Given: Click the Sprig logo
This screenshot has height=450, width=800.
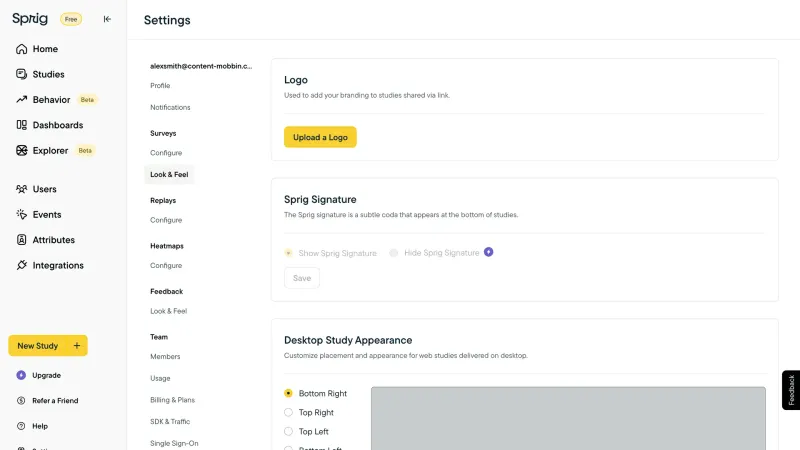Looking at the screenshot, I should click(30, 19).
